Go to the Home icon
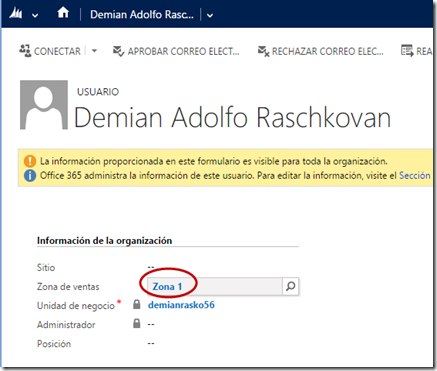This screenshot has width=437, height=371. [63, 13]
